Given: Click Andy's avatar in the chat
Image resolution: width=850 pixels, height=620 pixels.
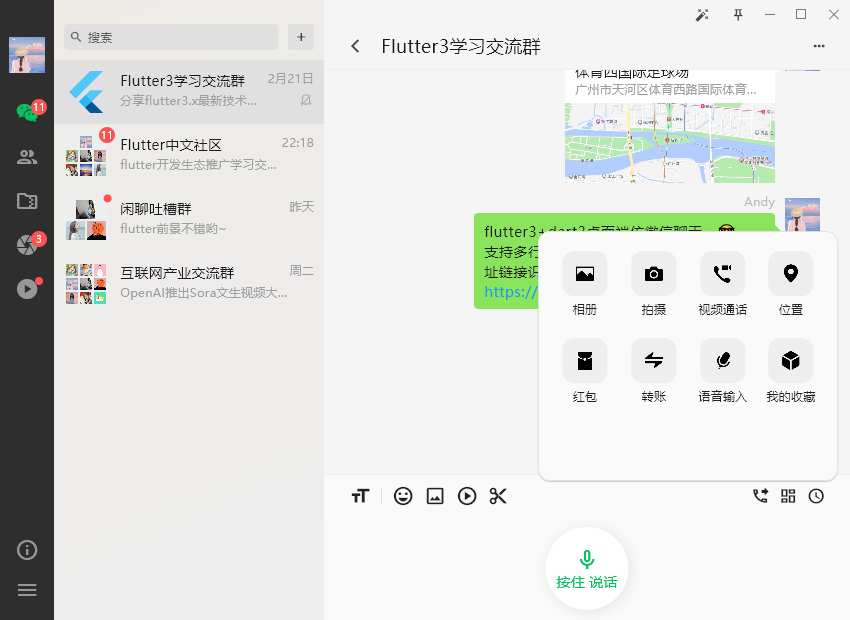Looking at the screenshot, I should click(x=802, y=216).
